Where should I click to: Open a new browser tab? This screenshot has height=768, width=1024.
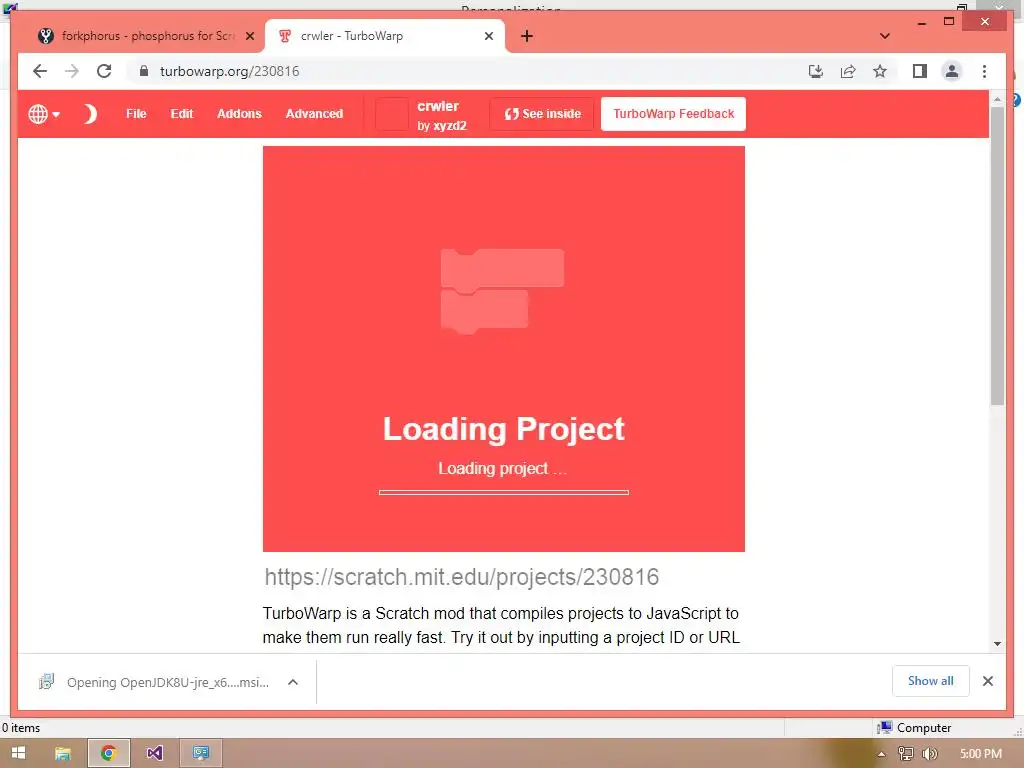(x=527, y=36)
